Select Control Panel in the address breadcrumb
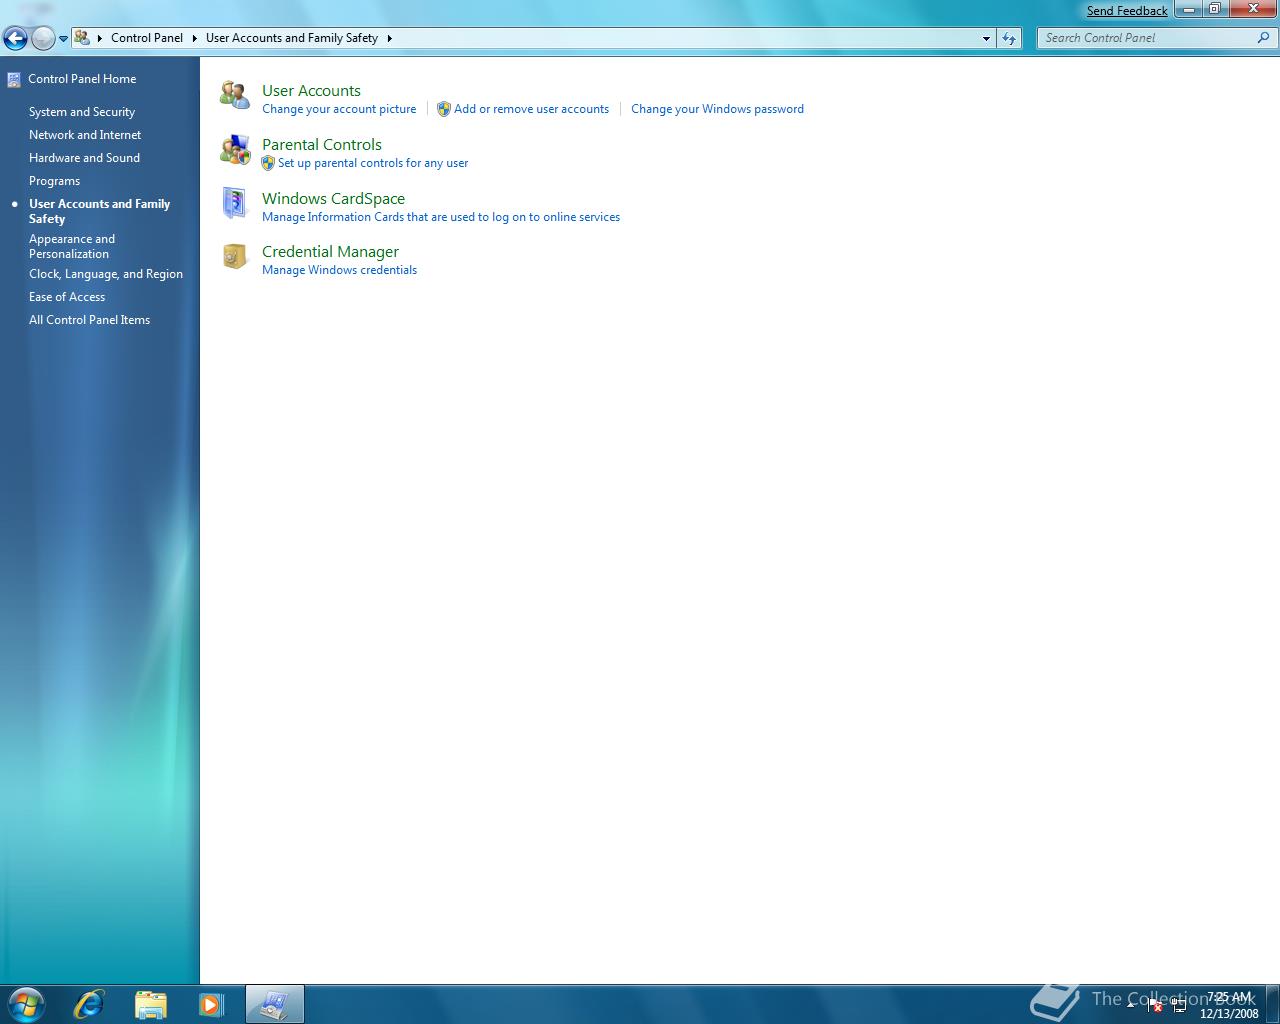 [x=147, y=38]
